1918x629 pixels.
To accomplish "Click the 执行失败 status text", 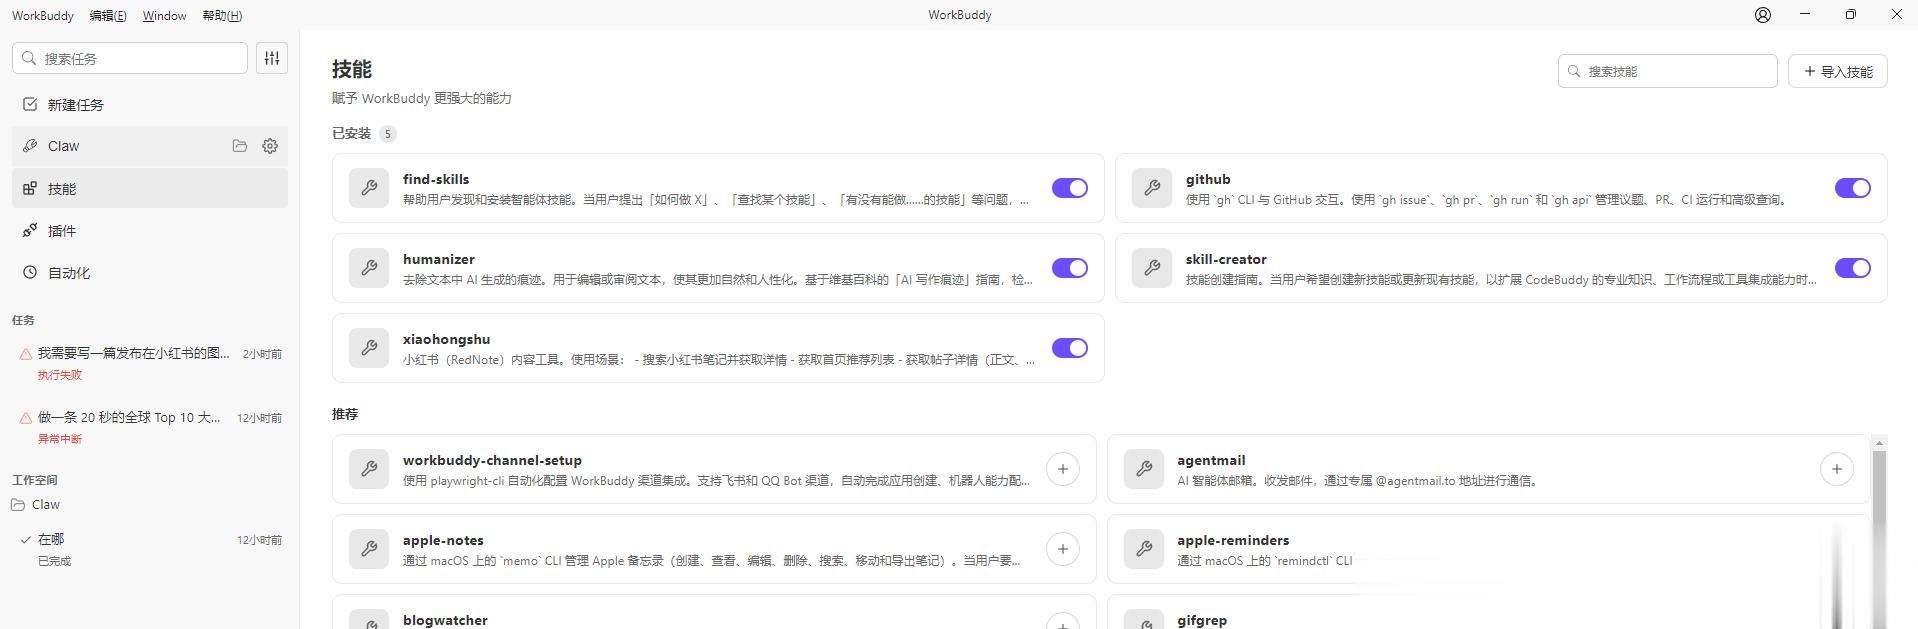I will (x=60, y=375).
